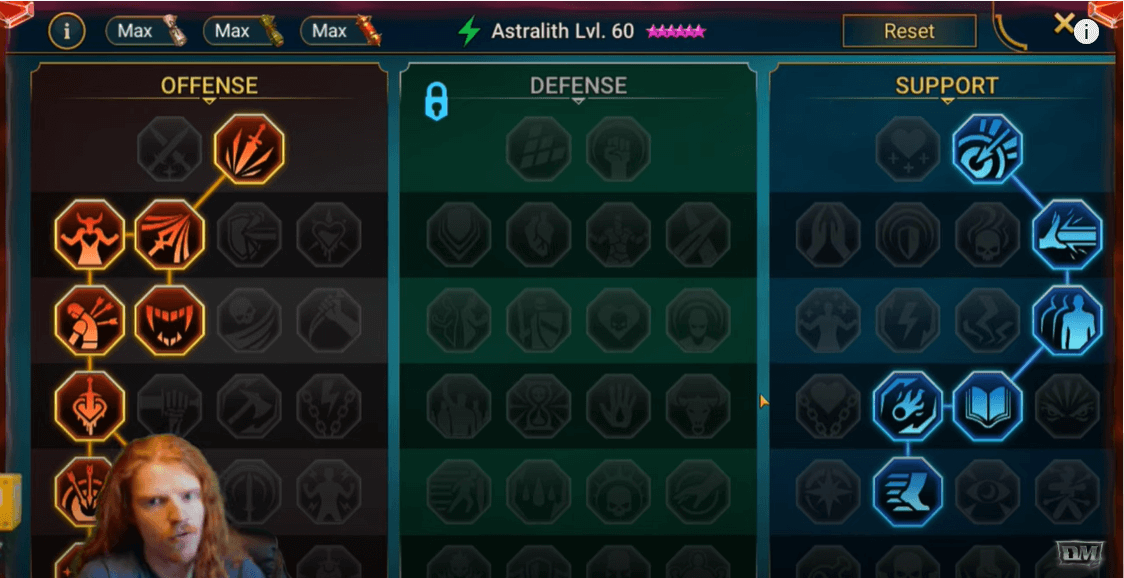Select the fanged mouth offense mastery
The width and height of the screenshot is (1124, 578).
pos(169,320)
